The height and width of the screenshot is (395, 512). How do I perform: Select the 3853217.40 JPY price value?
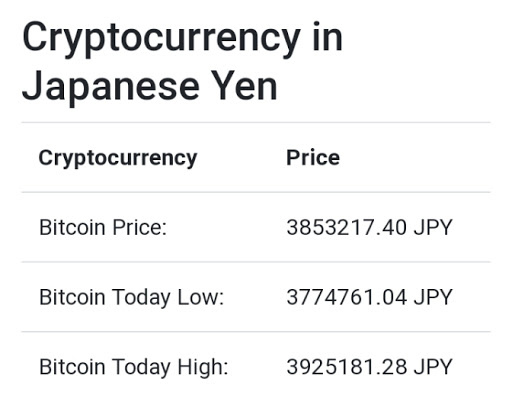369,227
